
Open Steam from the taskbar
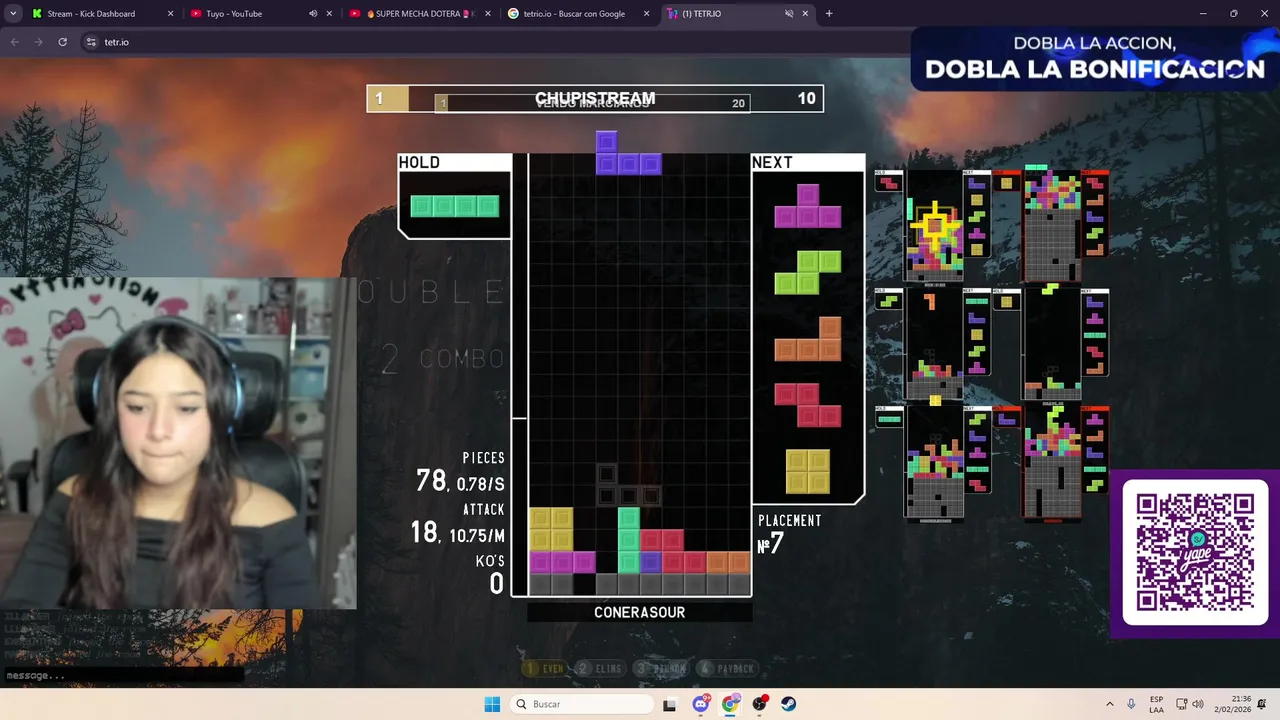[789, 704]
